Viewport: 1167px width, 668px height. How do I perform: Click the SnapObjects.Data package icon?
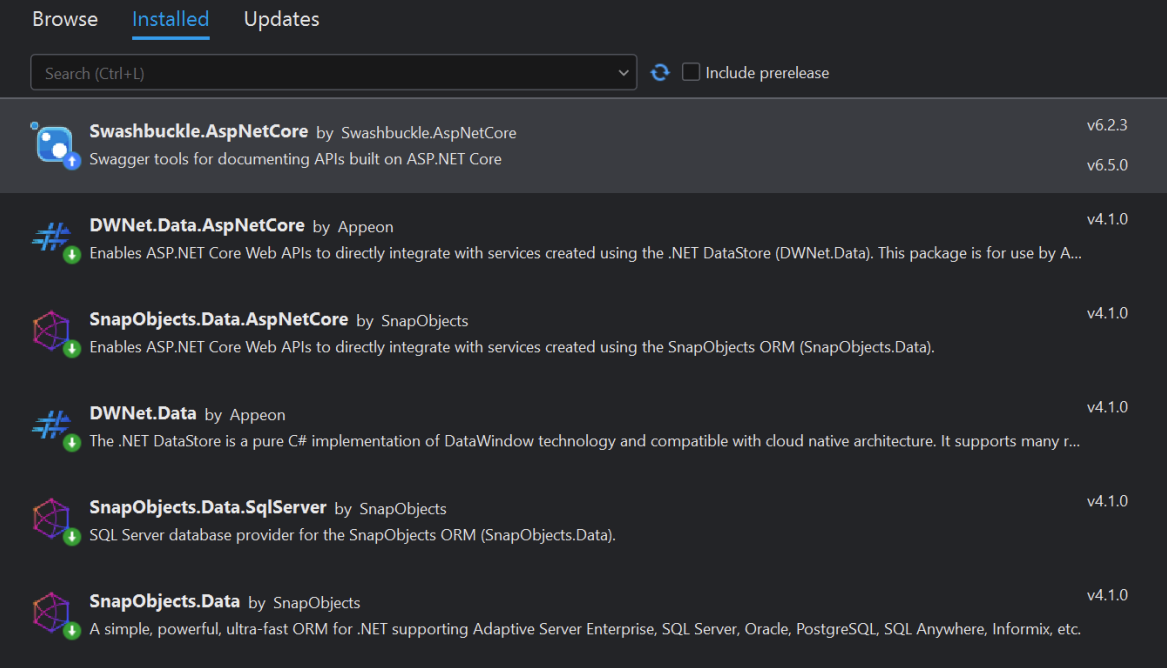coord(51,614)
